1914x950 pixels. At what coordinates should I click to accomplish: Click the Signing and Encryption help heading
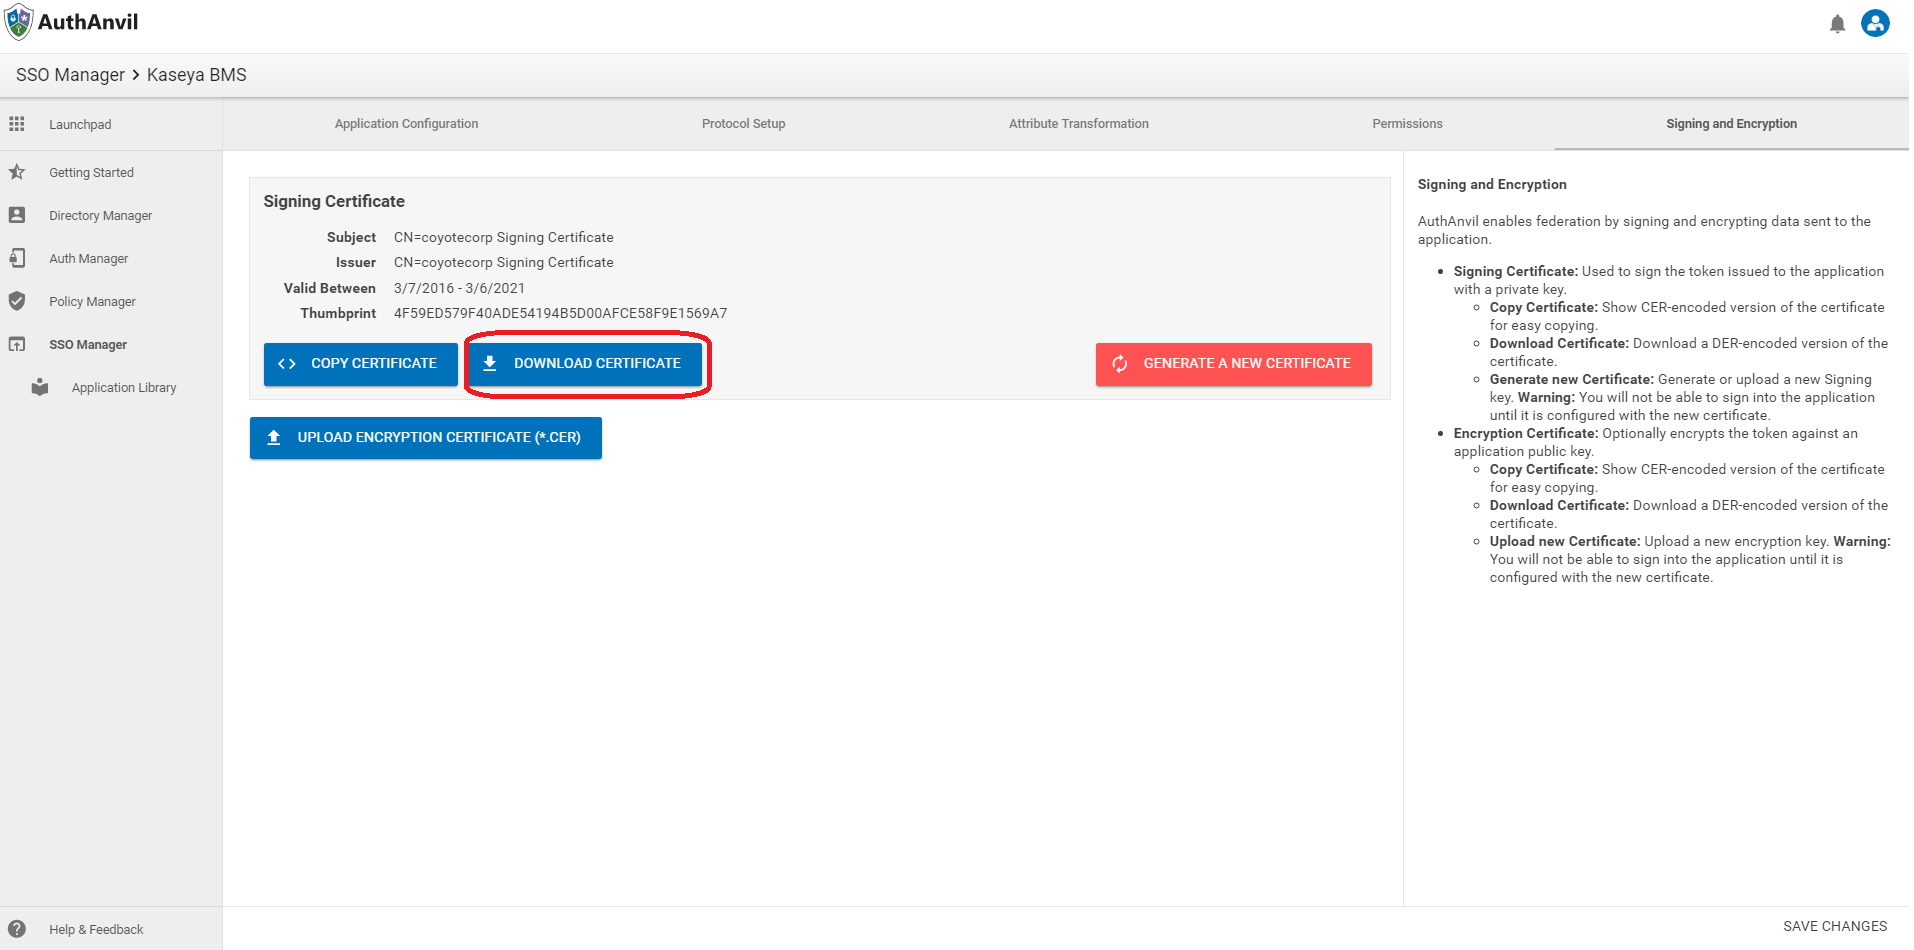pyautogui.click(x=1492, y=184)
